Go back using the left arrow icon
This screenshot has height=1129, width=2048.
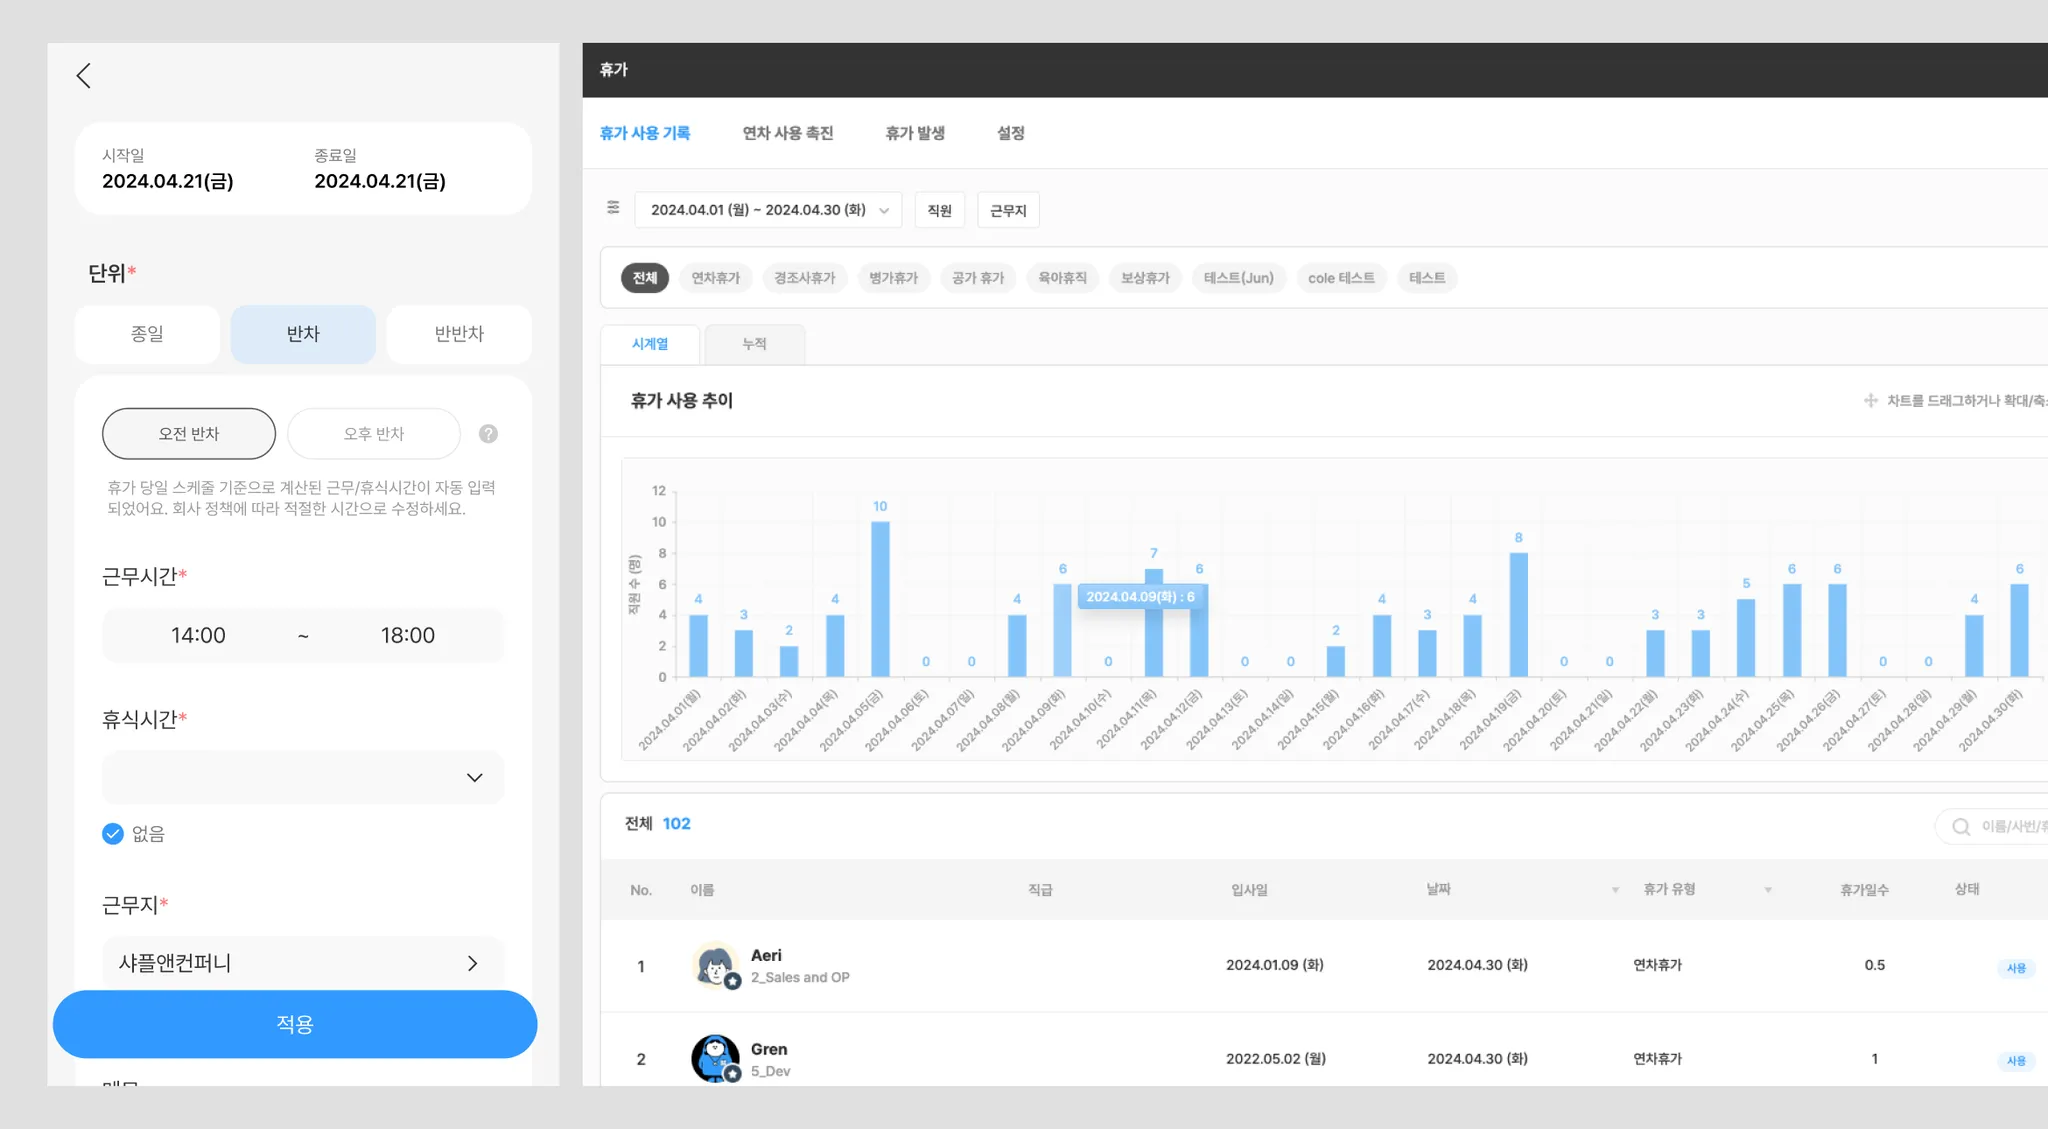click(84, 76)
